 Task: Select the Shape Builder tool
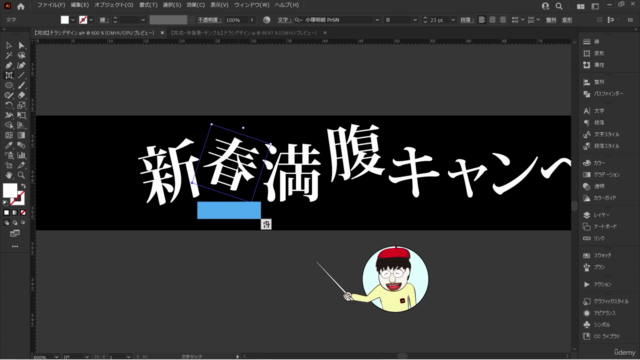click(x=9, y=125)
